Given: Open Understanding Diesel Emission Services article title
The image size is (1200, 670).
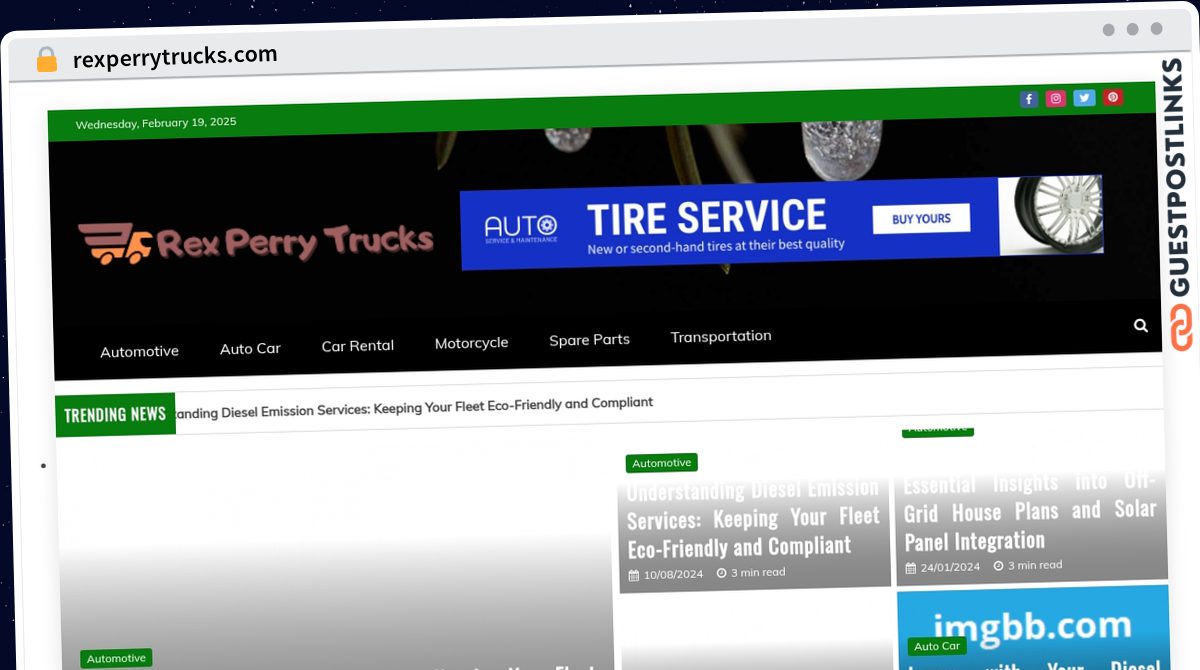Looking at the screenshot, I should pos(753,518).
